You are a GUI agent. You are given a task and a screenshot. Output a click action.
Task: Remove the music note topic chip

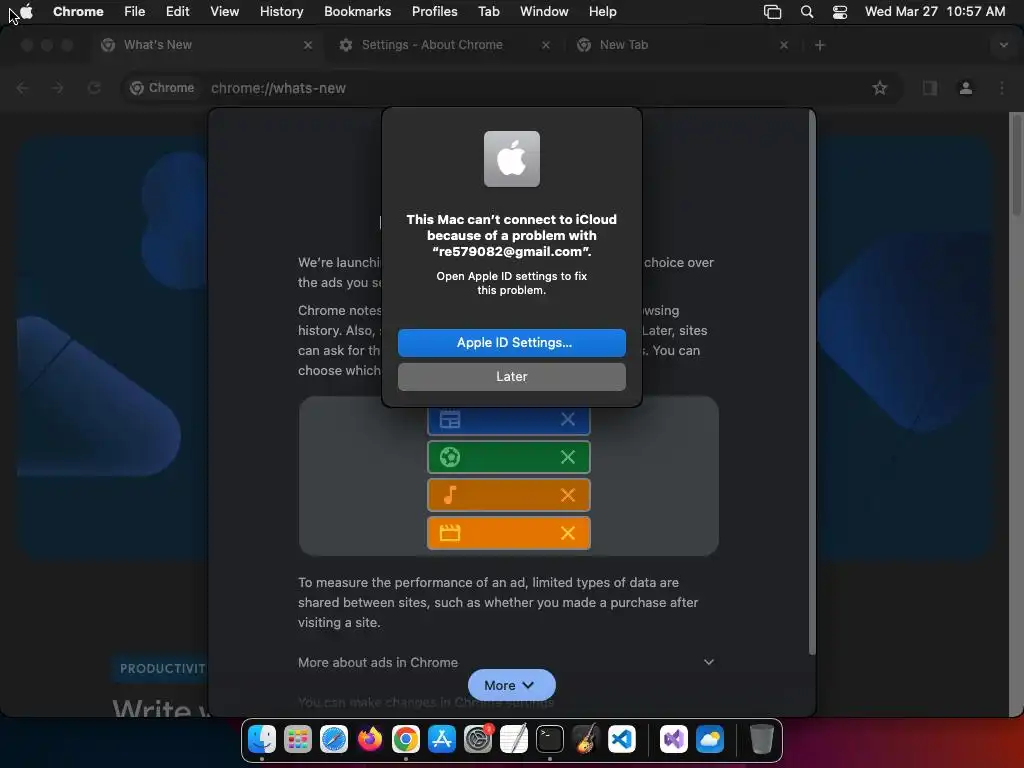[x=568, y=495]
